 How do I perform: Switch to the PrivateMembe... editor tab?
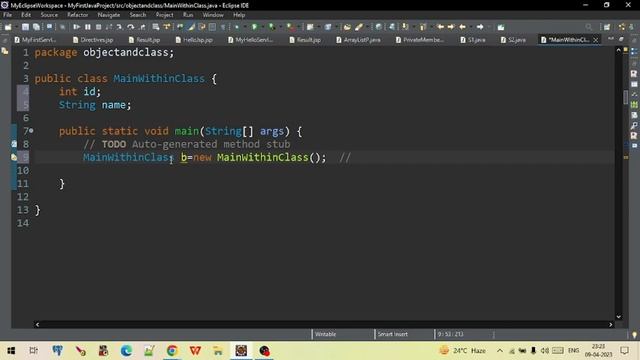coord(420,40)
